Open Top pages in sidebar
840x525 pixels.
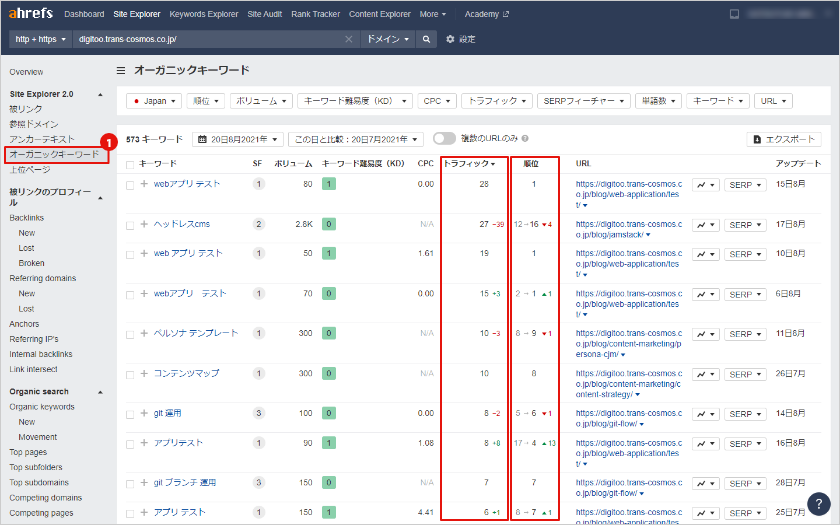pos(28,452)
